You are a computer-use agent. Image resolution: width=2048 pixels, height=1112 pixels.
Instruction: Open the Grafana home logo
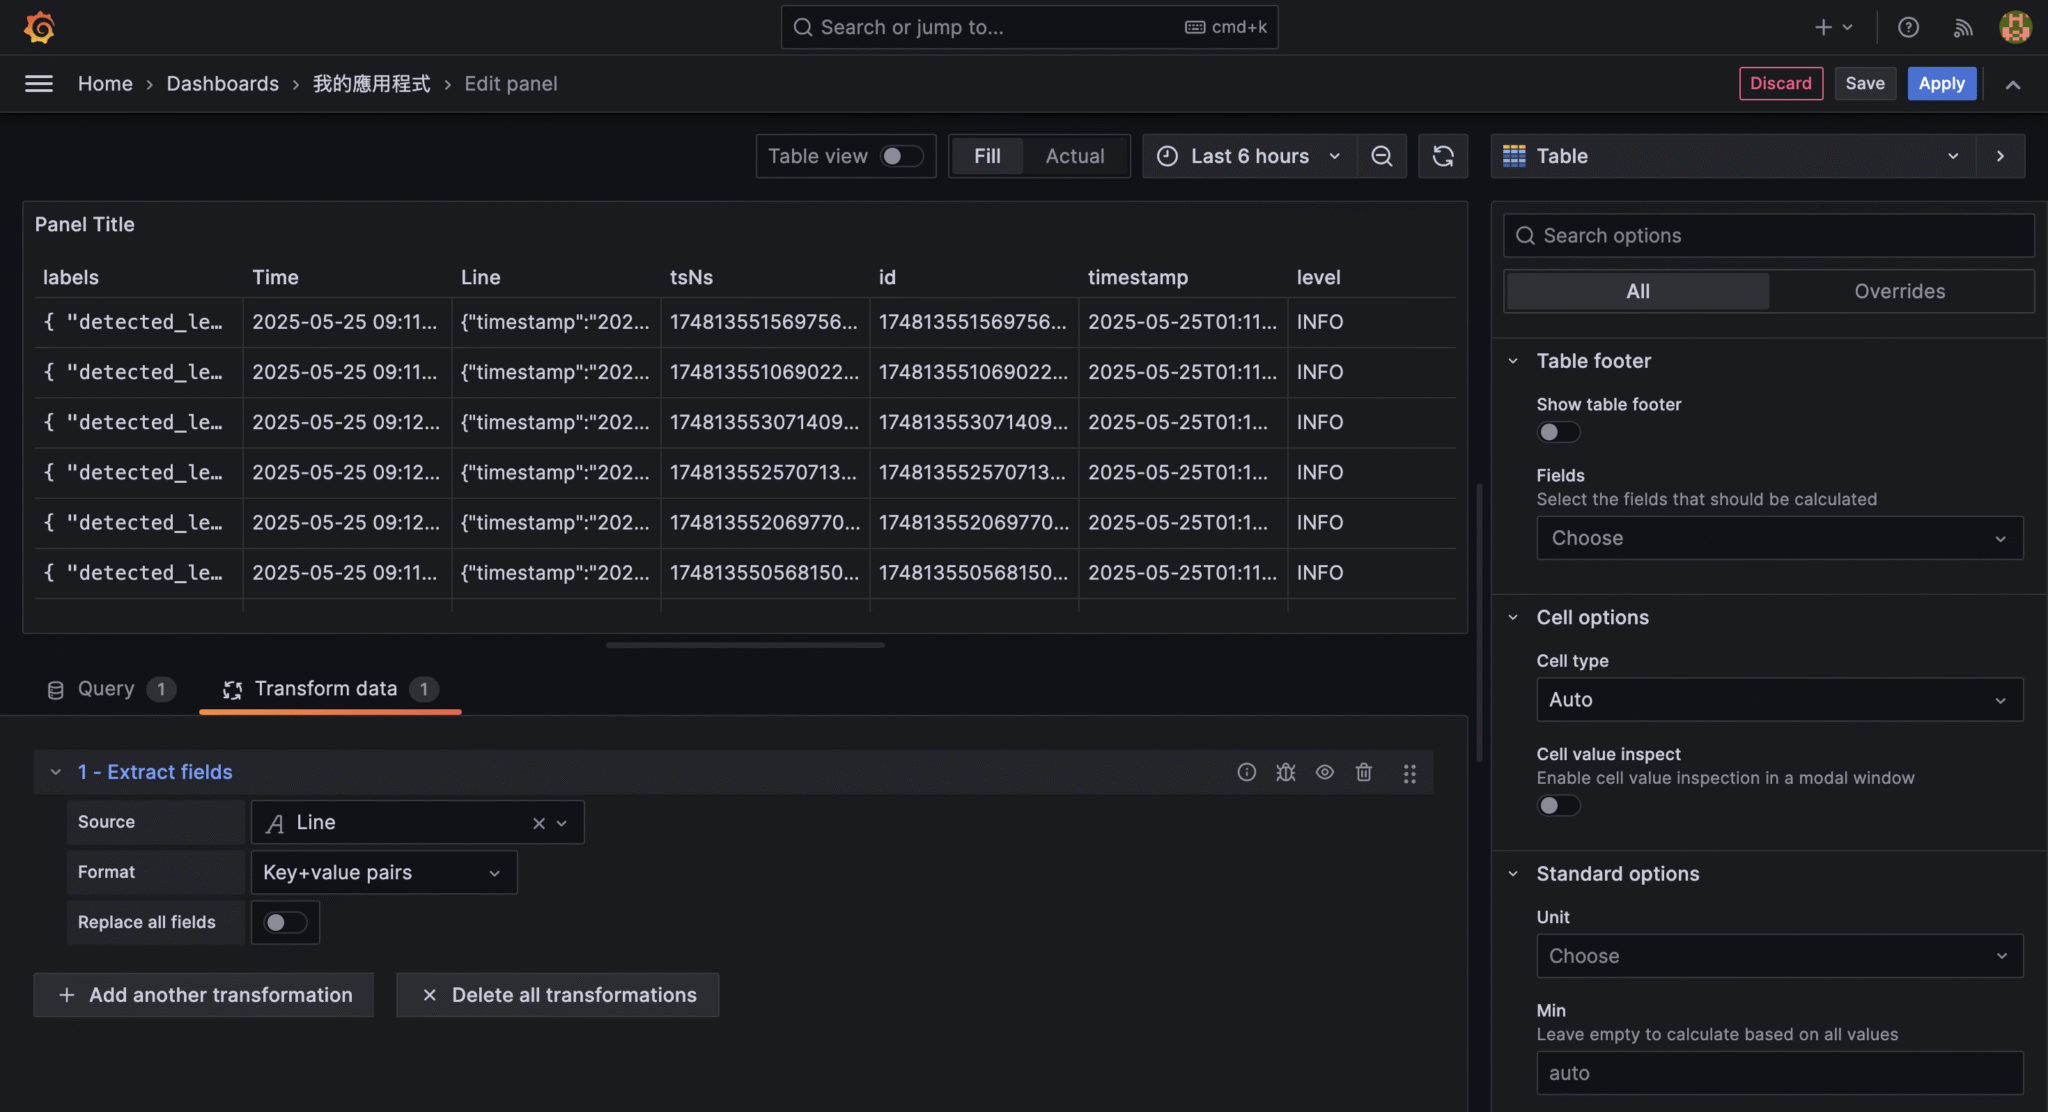coord(38,27)
